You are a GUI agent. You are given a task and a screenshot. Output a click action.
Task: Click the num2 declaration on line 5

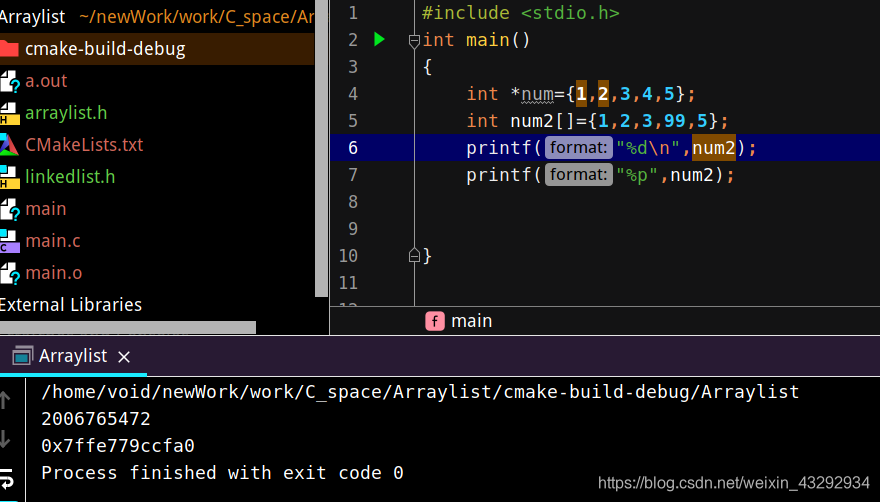tap(532, 121)
